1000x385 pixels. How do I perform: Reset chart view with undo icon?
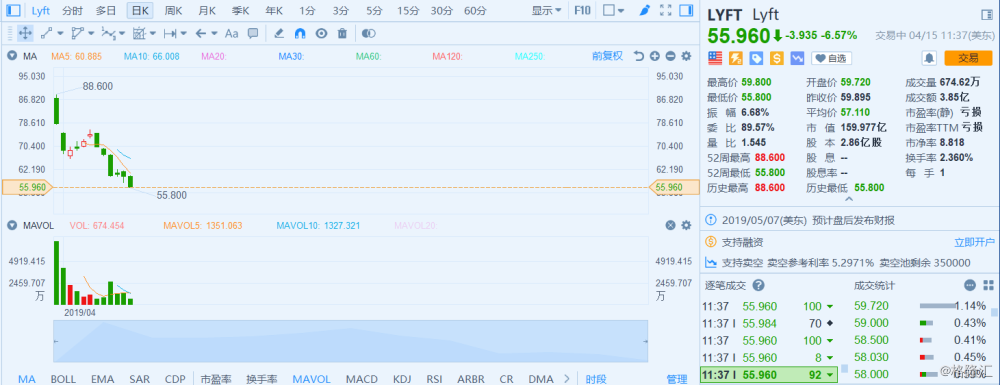click(x=639, y=56)
